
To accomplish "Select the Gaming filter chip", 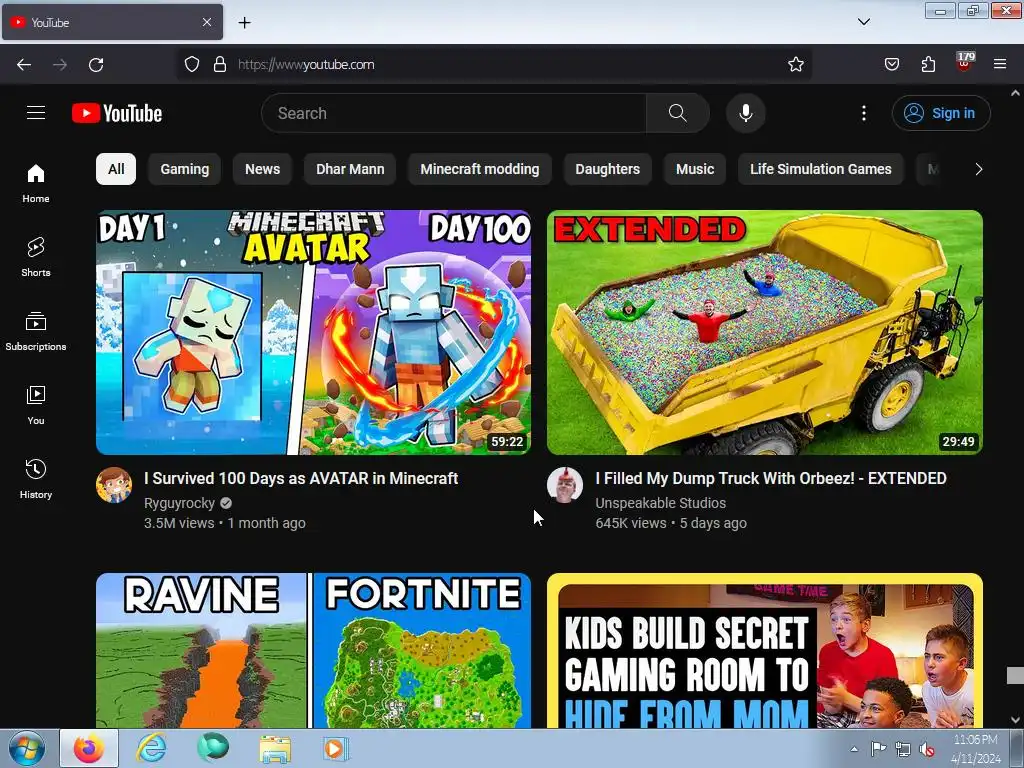I will pyautogui.click(x=185, y=169).
